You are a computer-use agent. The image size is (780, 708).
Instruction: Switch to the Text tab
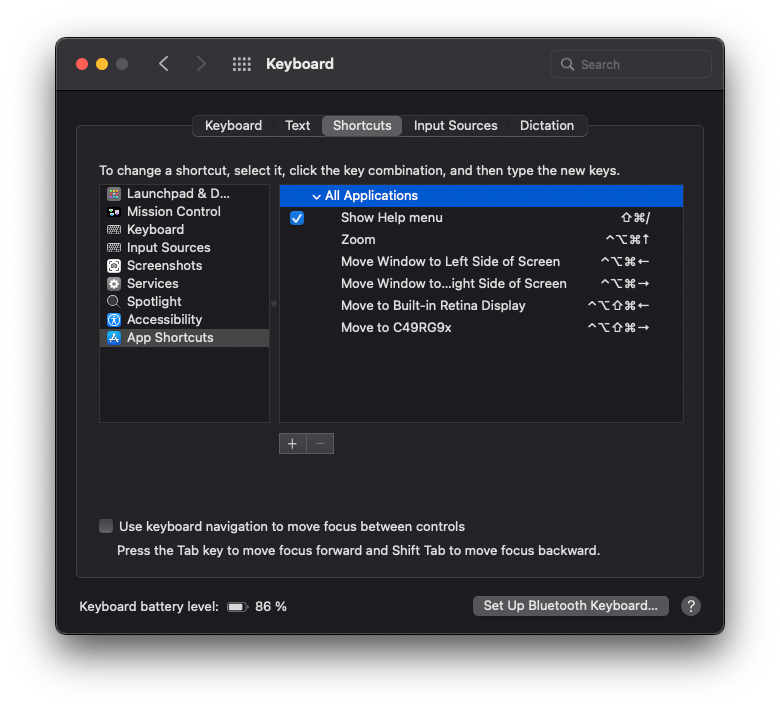[297, 126]
